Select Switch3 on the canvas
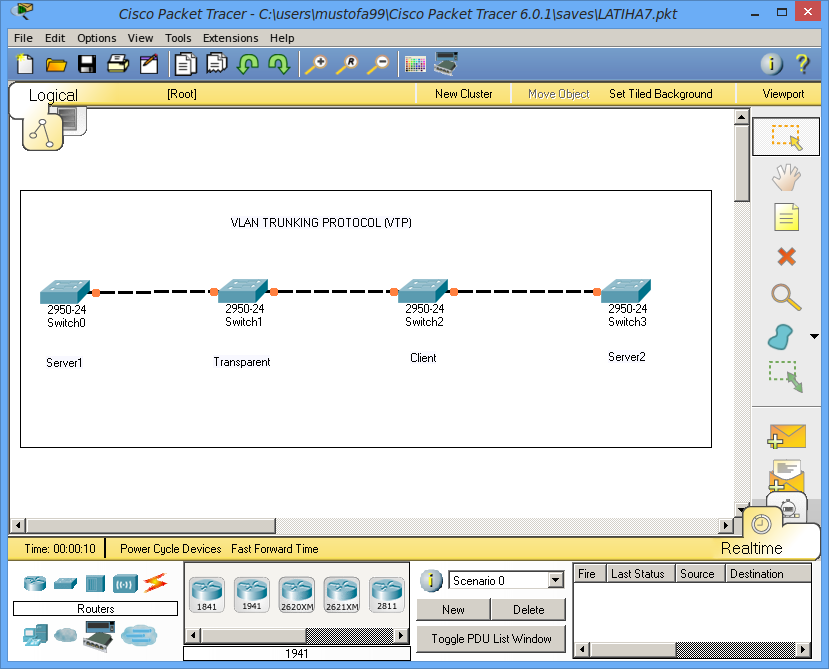The height and width of the screenshot is (669, 829). click(x=626, y=291)
